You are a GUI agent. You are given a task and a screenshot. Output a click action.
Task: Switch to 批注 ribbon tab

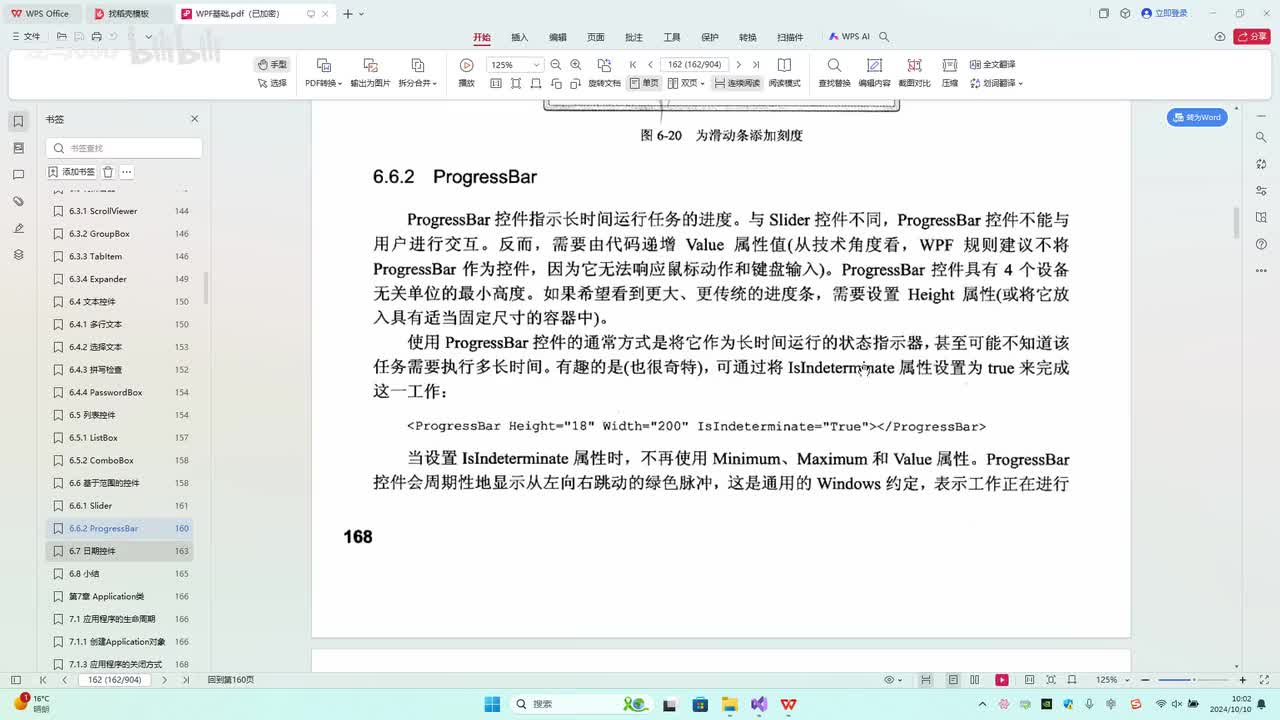pyautogui.click(x=634, y=37)
